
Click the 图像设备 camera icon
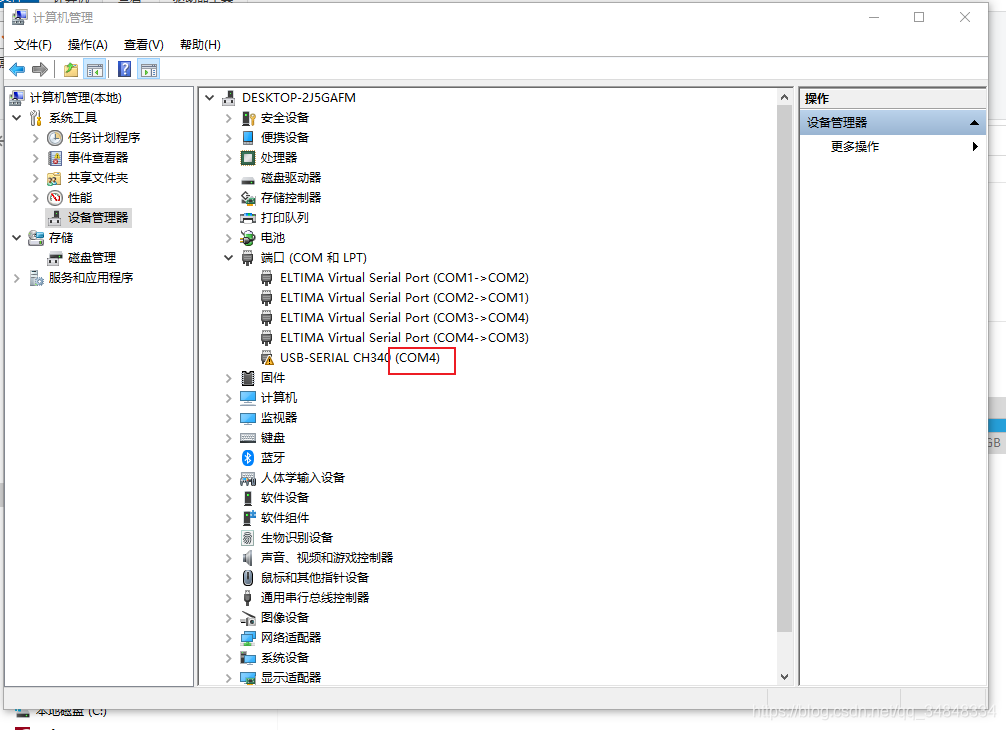[x=248, y=618]
